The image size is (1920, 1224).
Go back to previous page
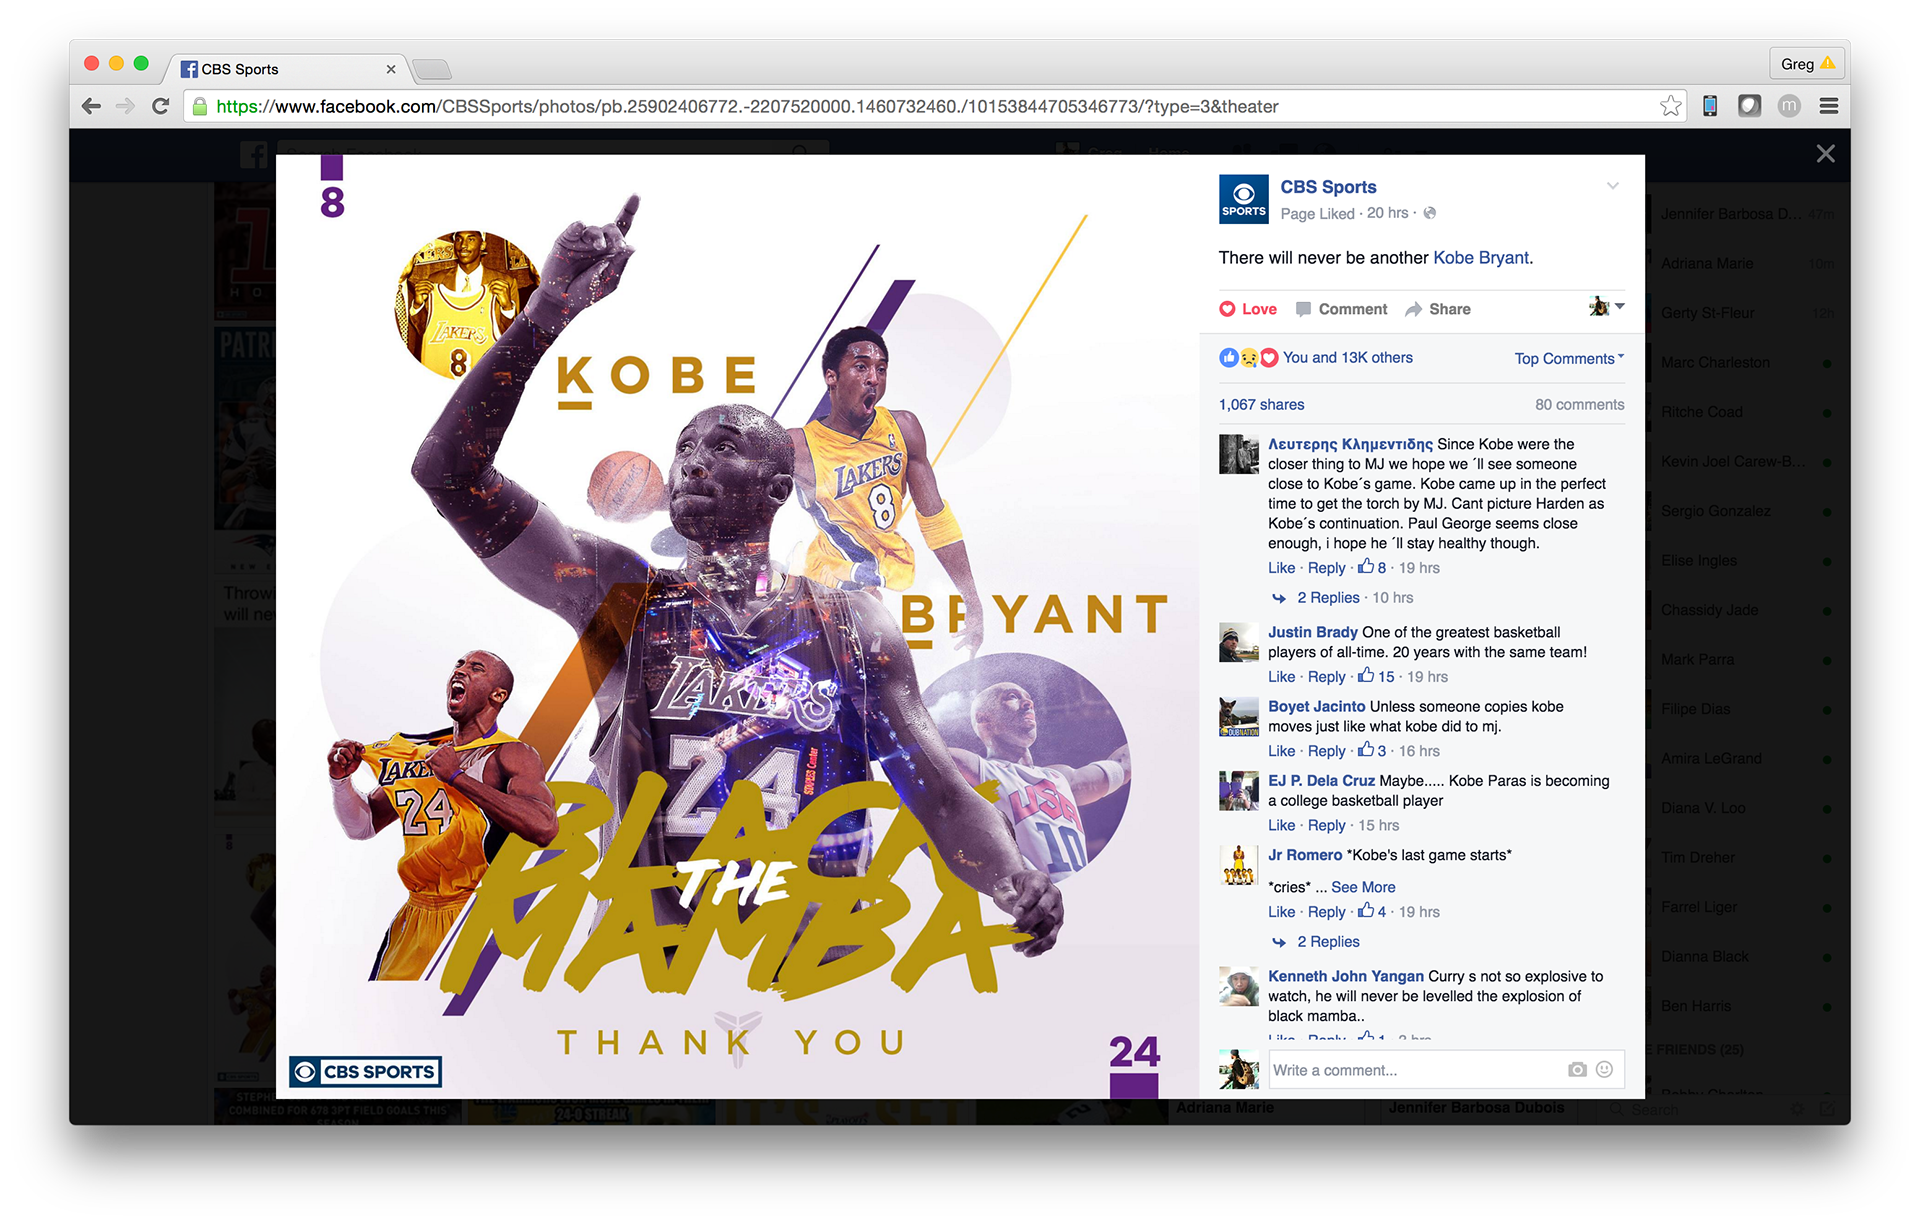(91, 106)
